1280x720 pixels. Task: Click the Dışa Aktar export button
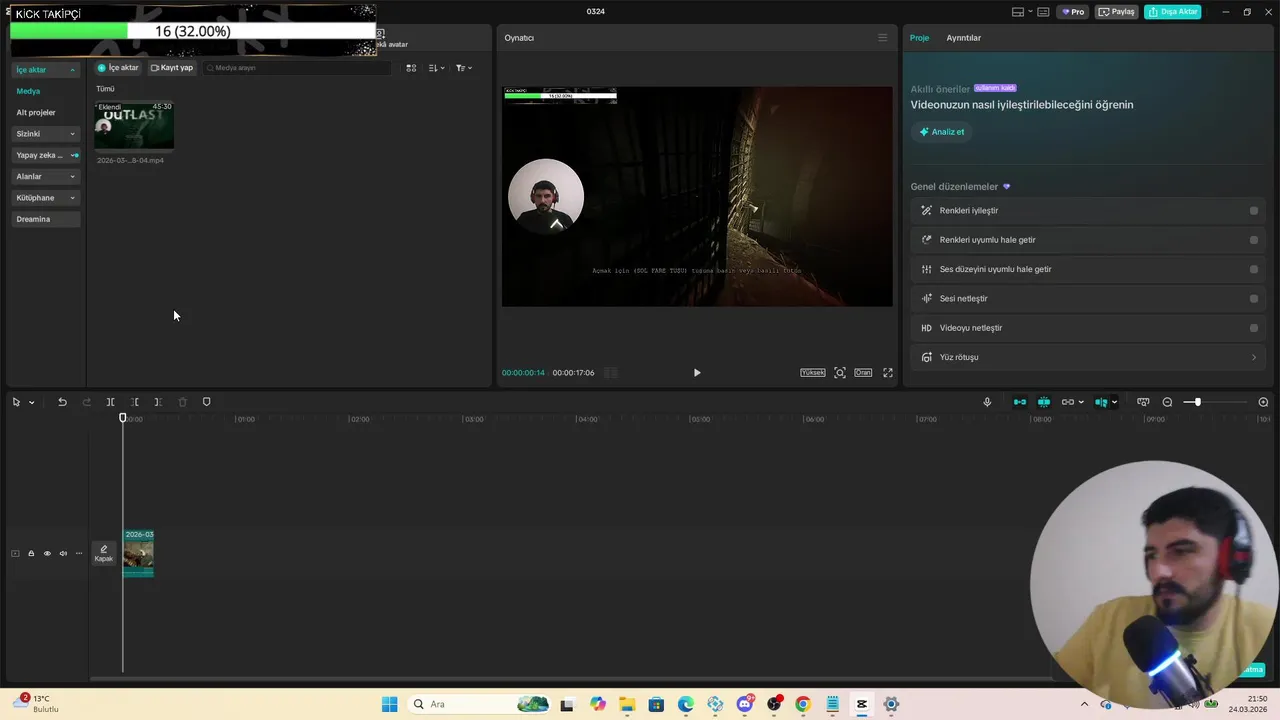click(x=1172, y=12)
